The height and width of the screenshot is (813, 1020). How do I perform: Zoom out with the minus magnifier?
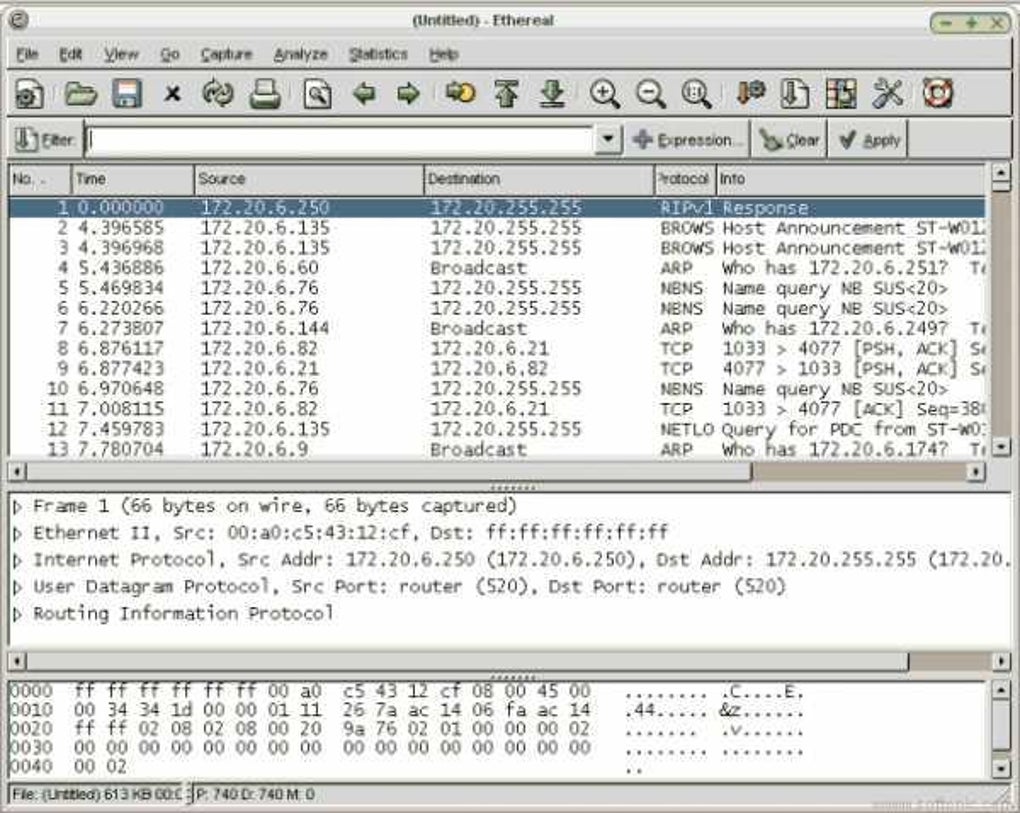click(651, 94)
